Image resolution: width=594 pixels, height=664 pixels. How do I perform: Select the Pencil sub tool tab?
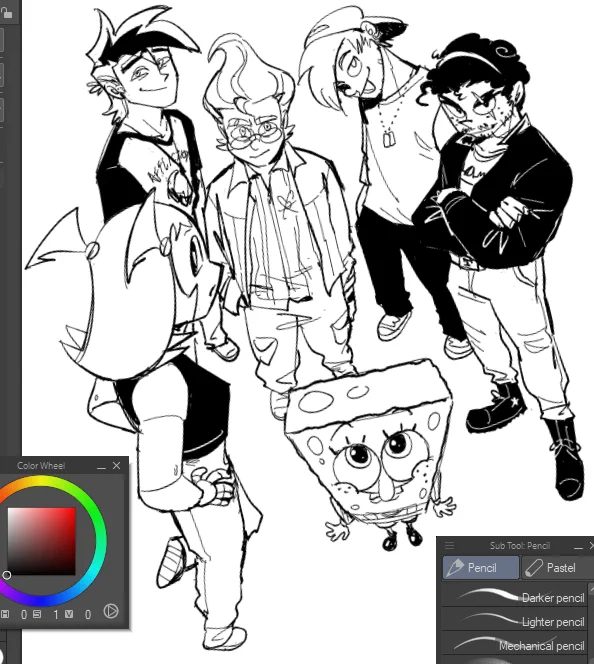481,567
